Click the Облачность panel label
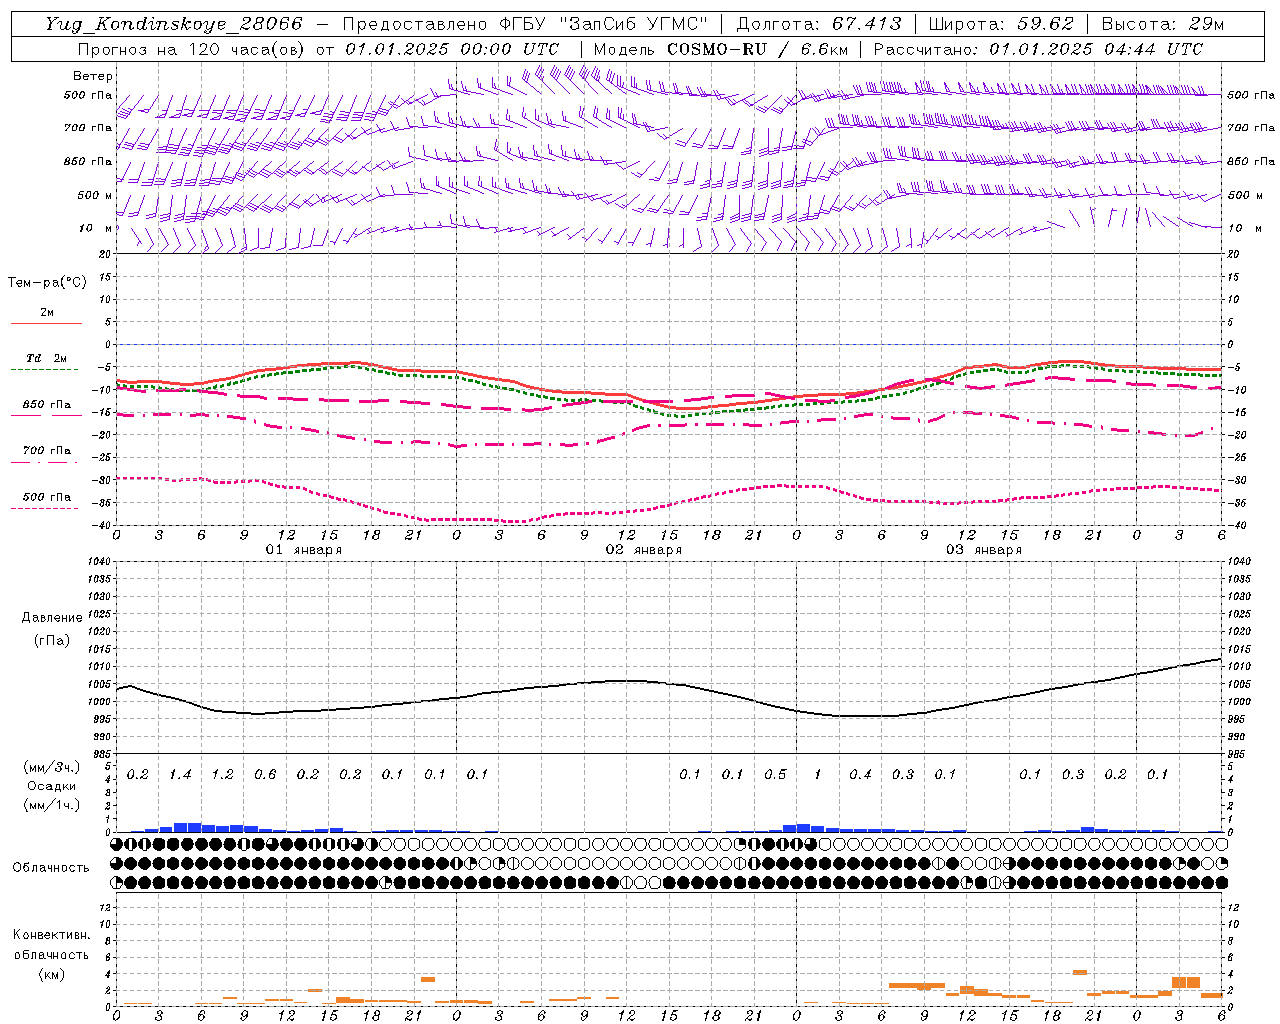This screenshot has height=1024, width=1280. [x=51, y=868]
